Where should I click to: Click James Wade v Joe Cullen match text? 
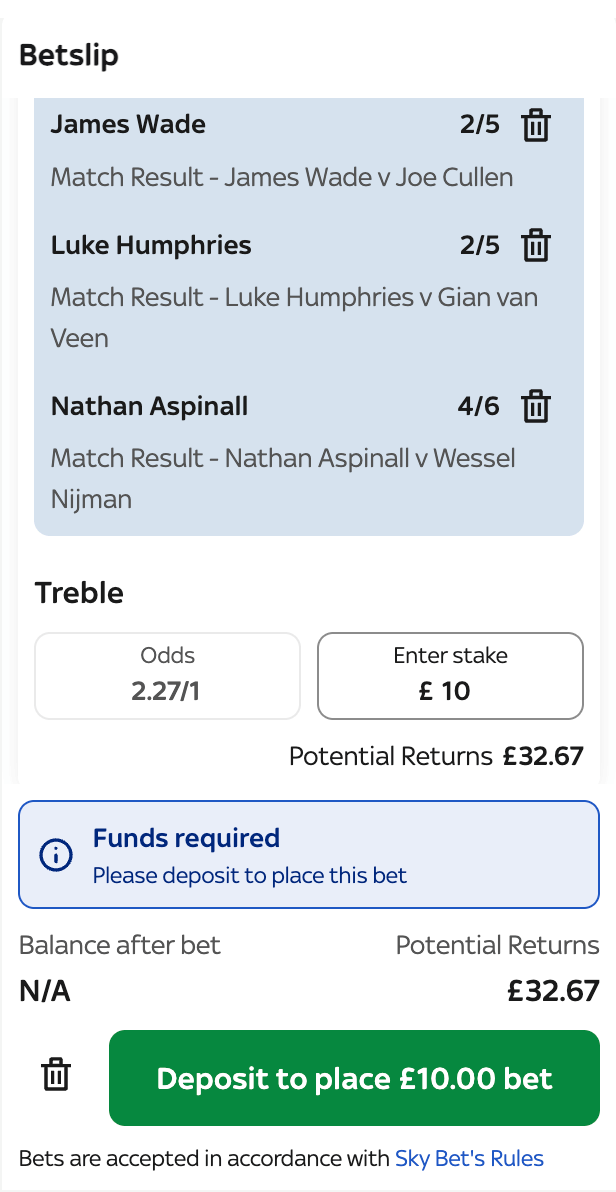pos(282,178)
